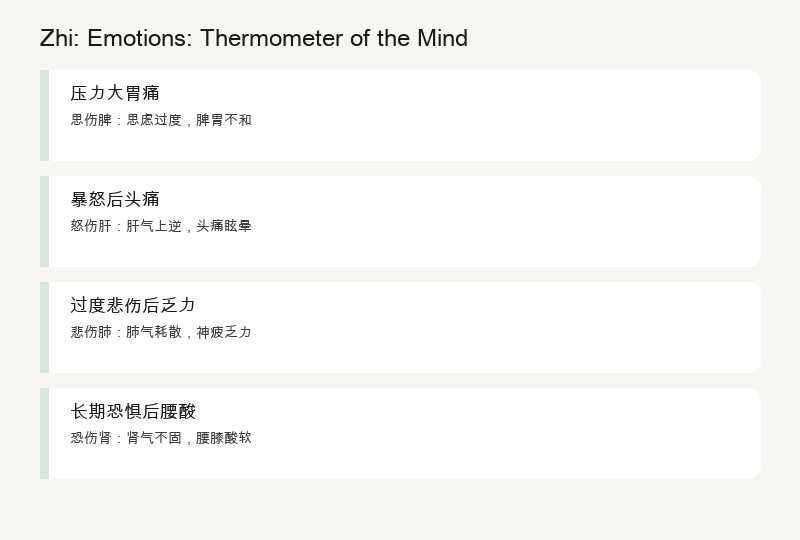The image size is (800, 540).
Task: Click the 恐伤肾 description text
Action: click(x=161, y=438)
